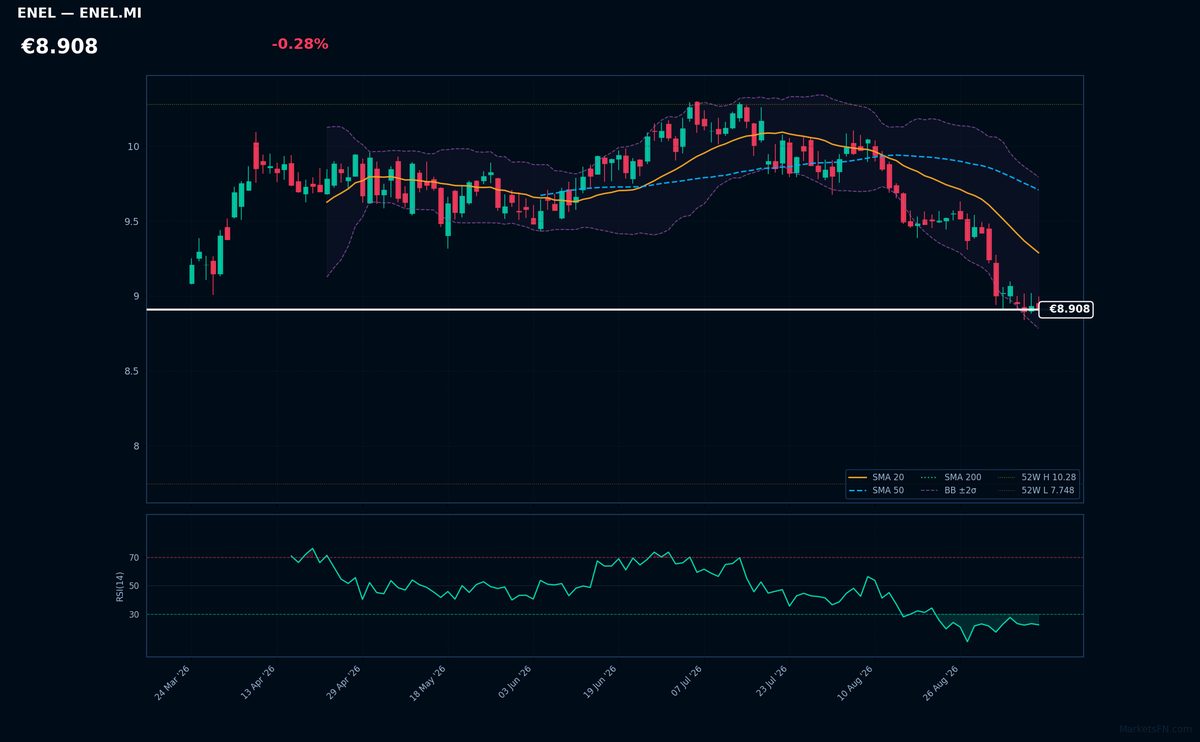Click the "13 Apr '26" date label
Screen dimensions: 1200x742
pyautogui.click(x=258, y=683)
